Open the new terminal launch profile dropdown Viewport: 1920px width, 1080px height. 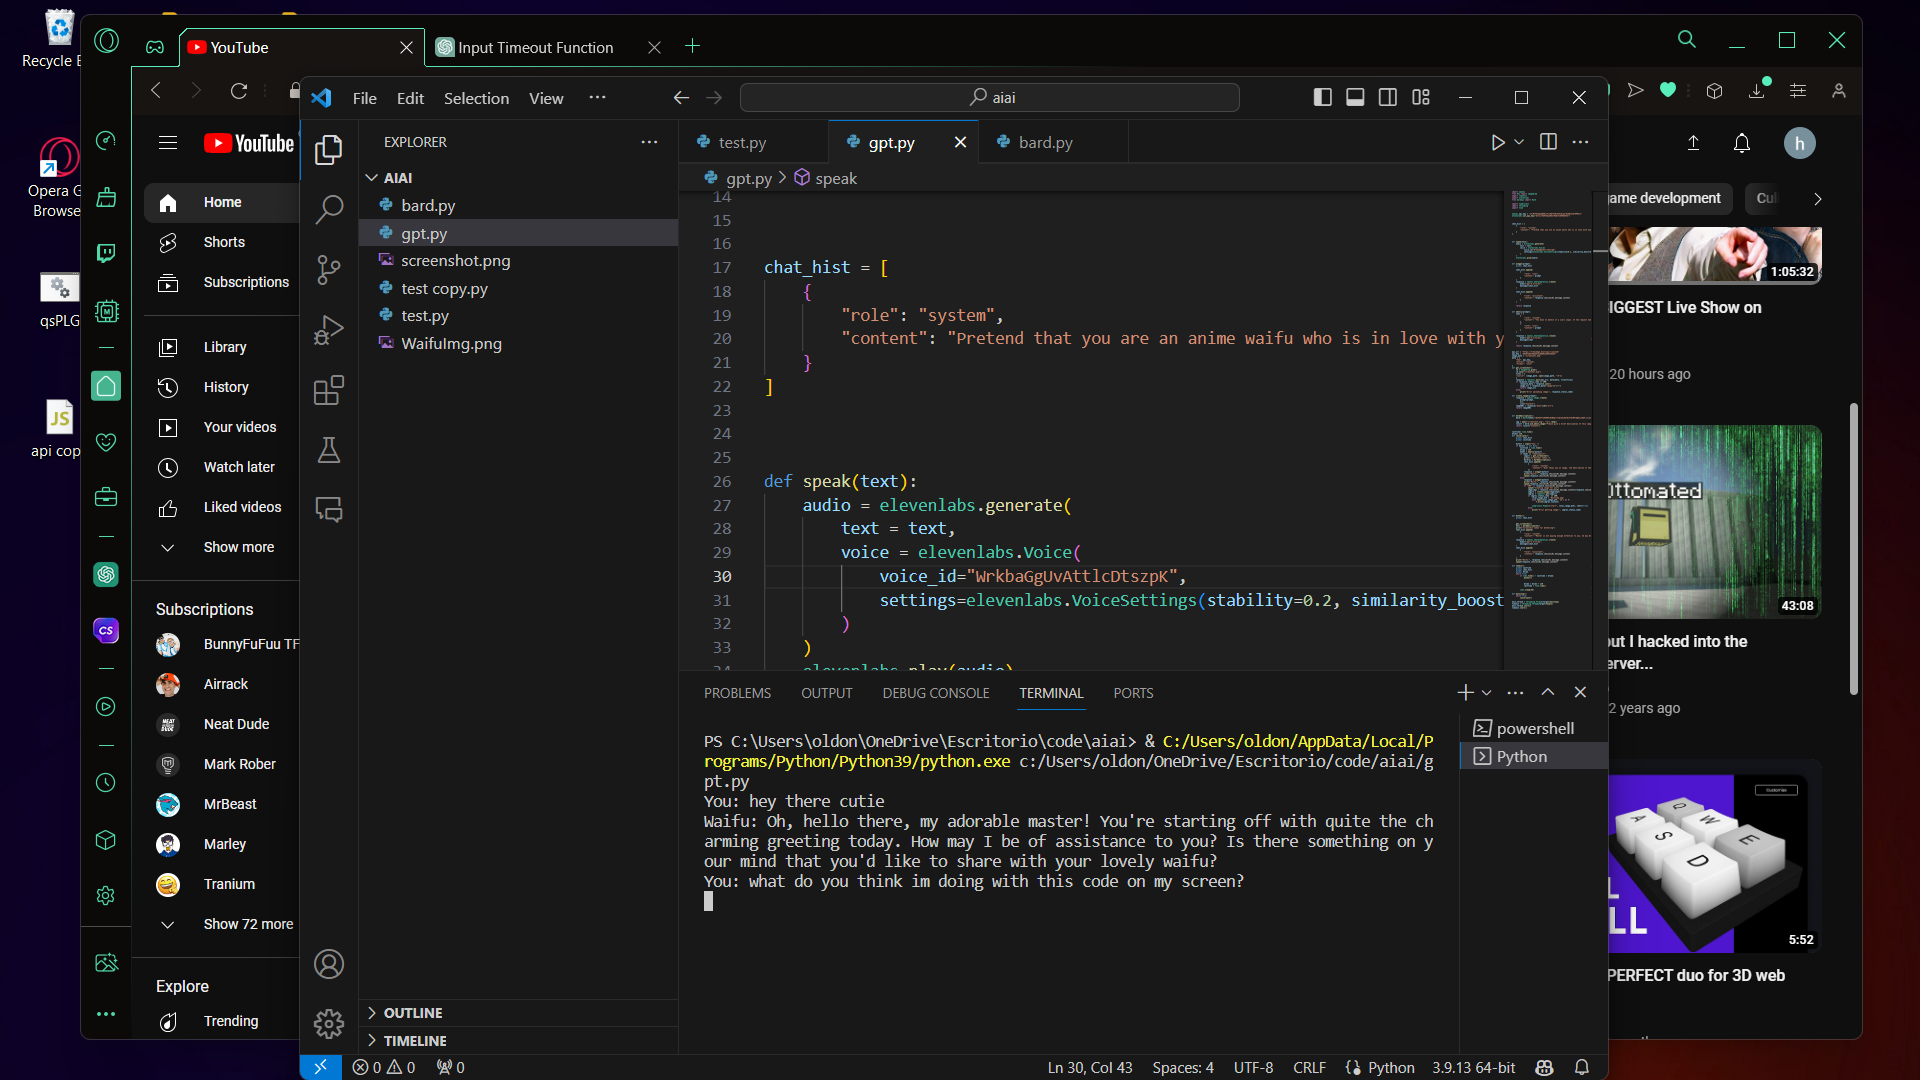coord(1487,693)
